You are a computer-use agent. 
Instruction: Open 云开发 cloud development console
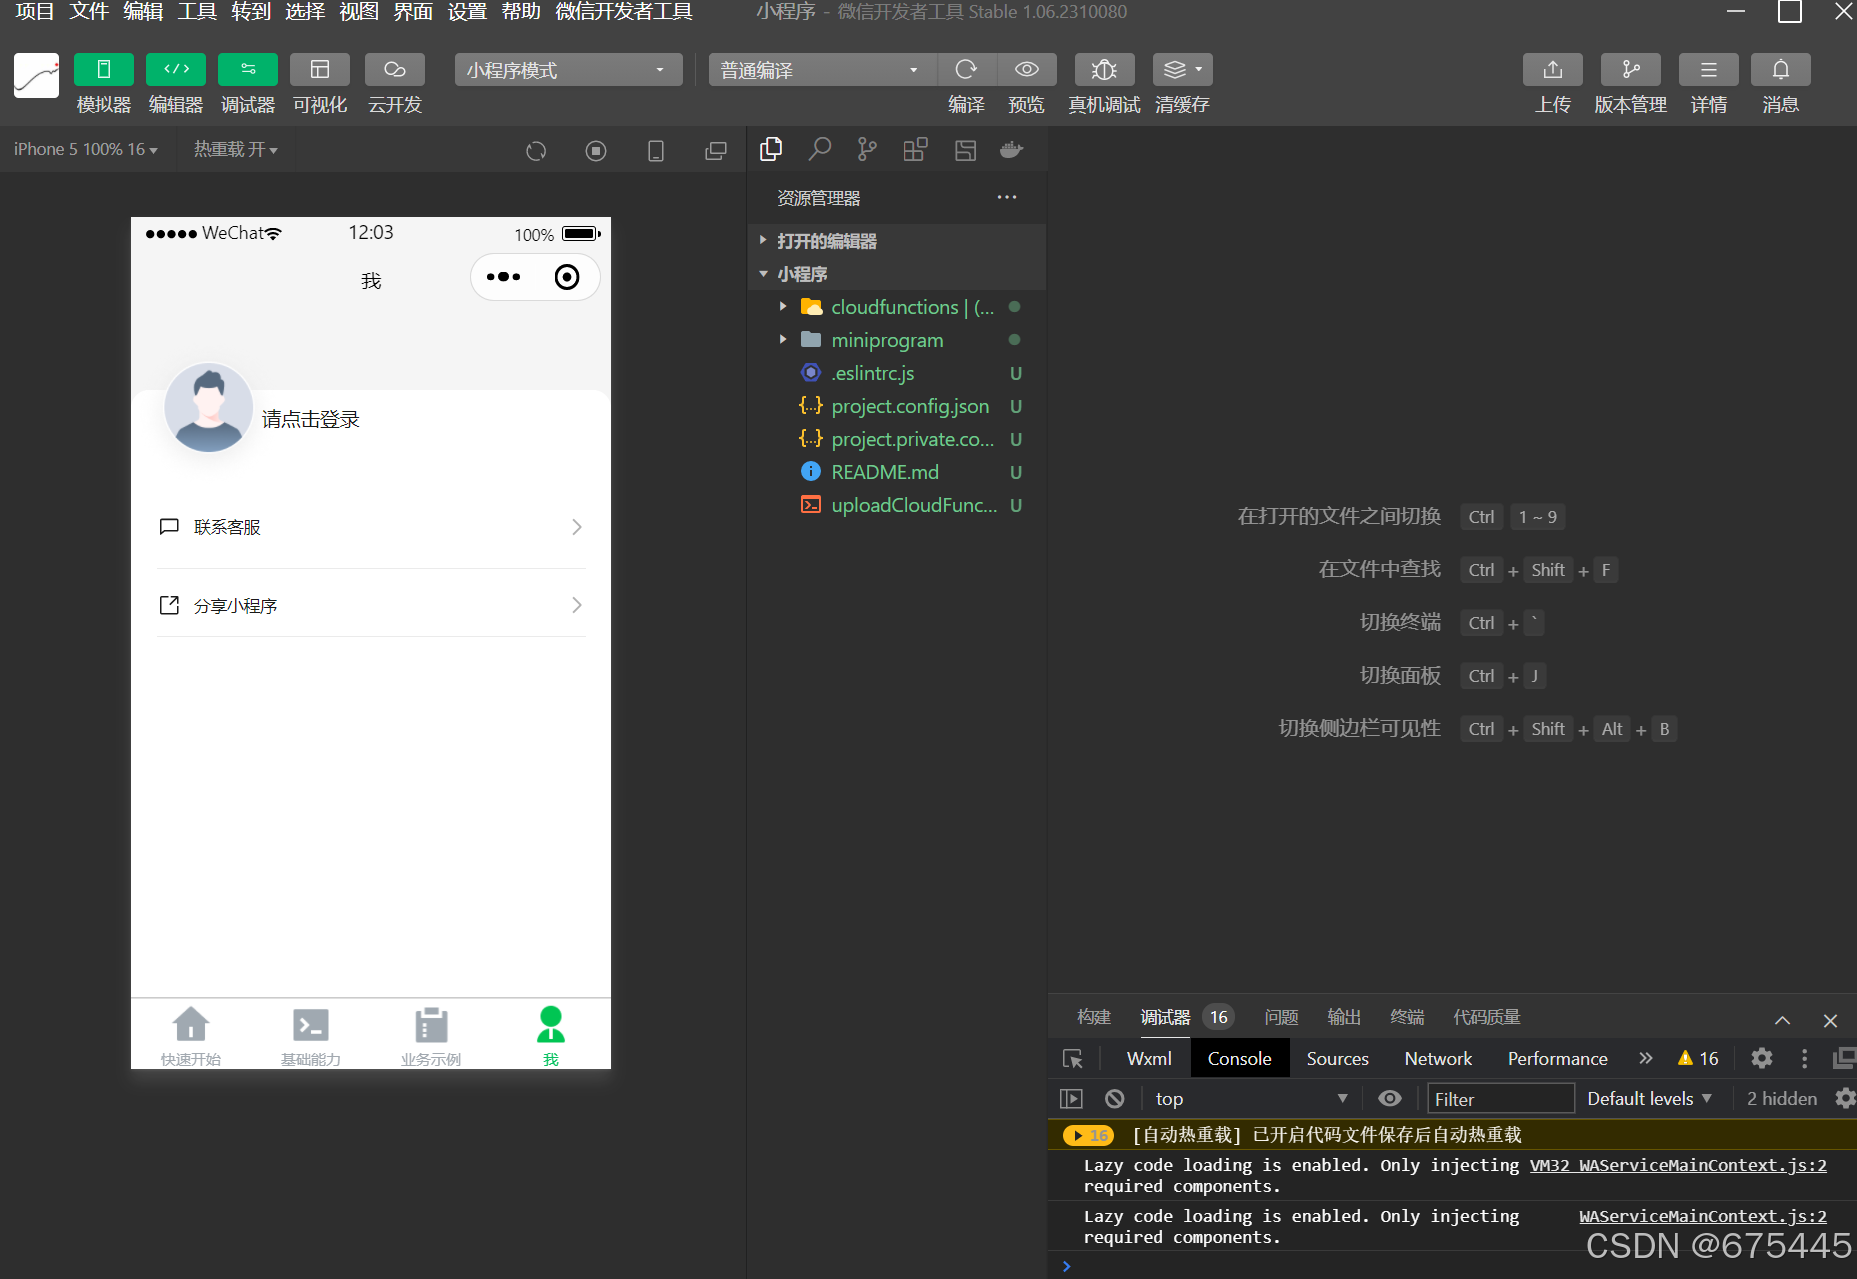pos(395,69)
